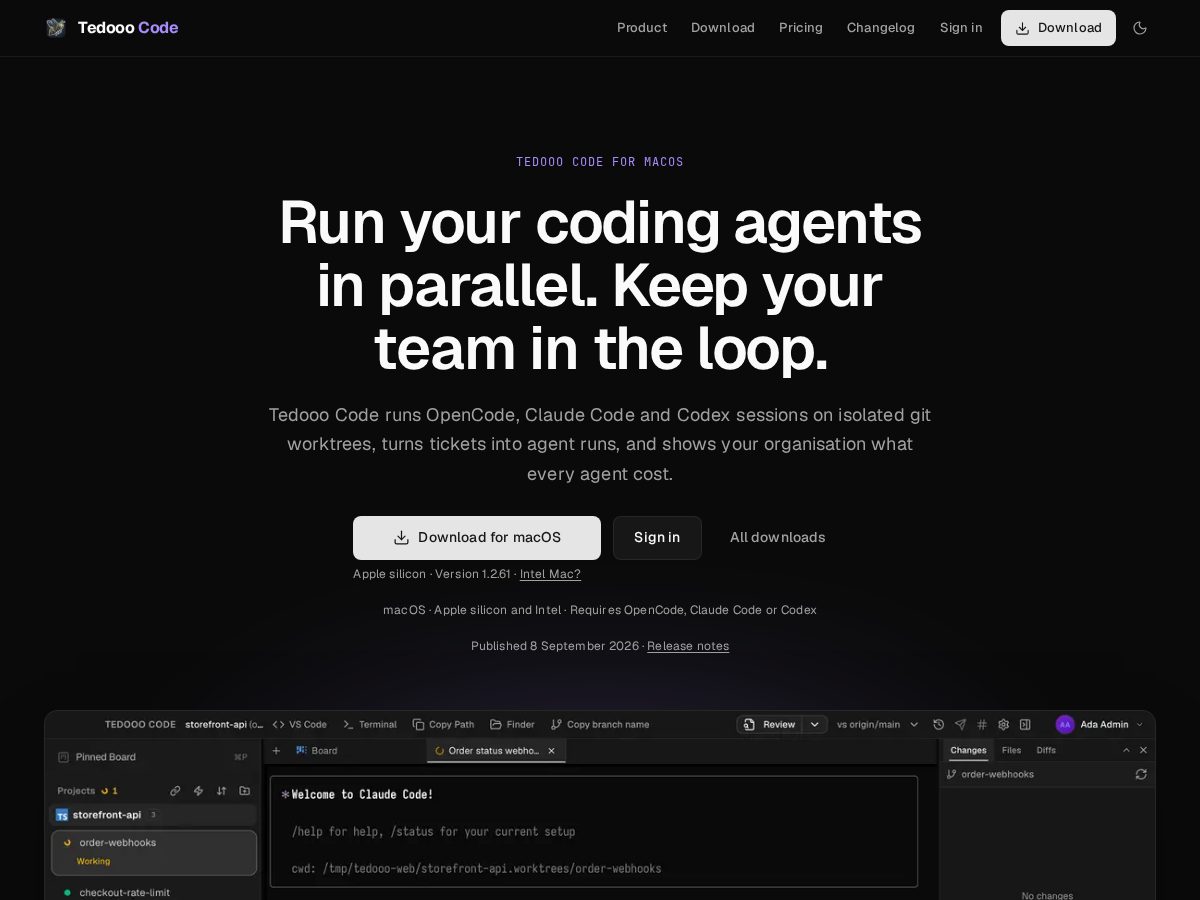Select the Order status webhook tab
1200x900 pixels.
(494, 750)
